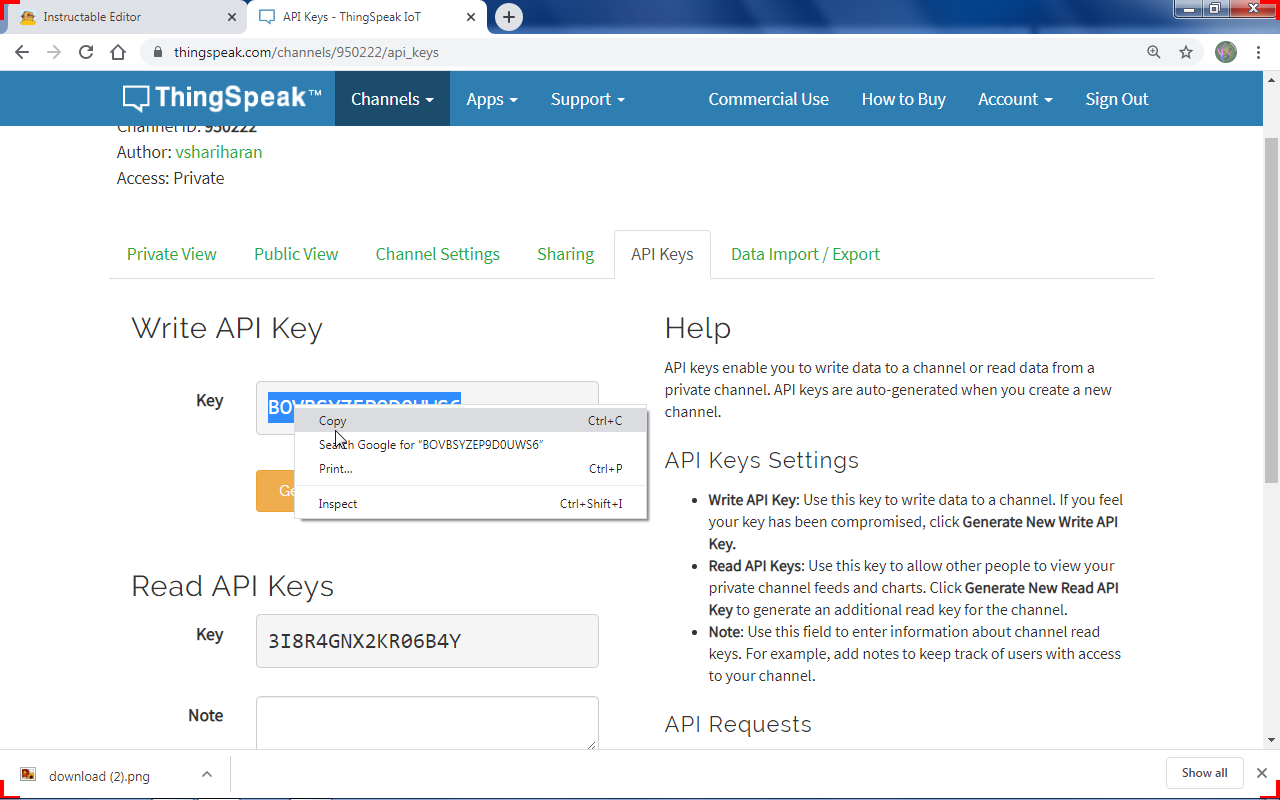Close the API Keys - ThingSpeak IoT tab
This screenshot has height=800, width=1280.
coord(473,17)
